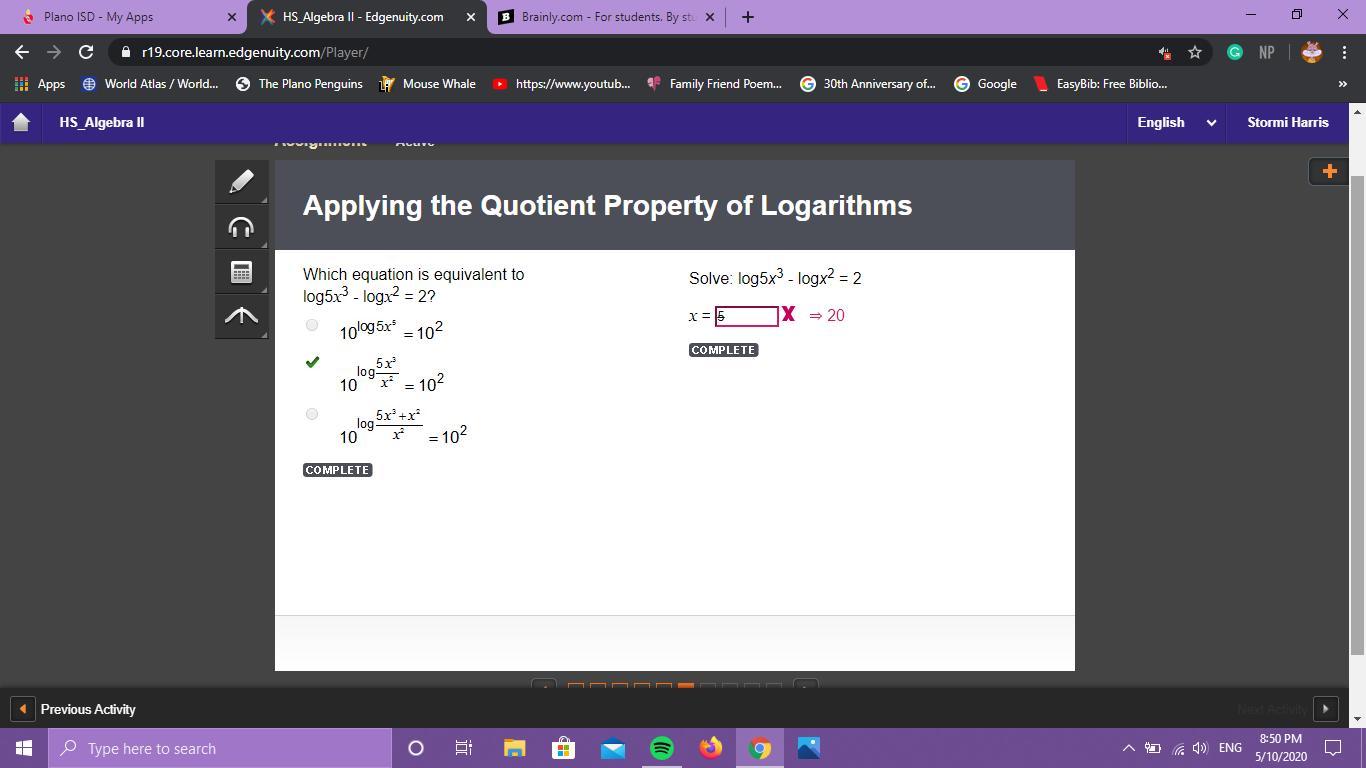The width and height of the screenshot is (1366, 768).
Task: Click the orange plus add button
Action: (x=1329, y=171)
